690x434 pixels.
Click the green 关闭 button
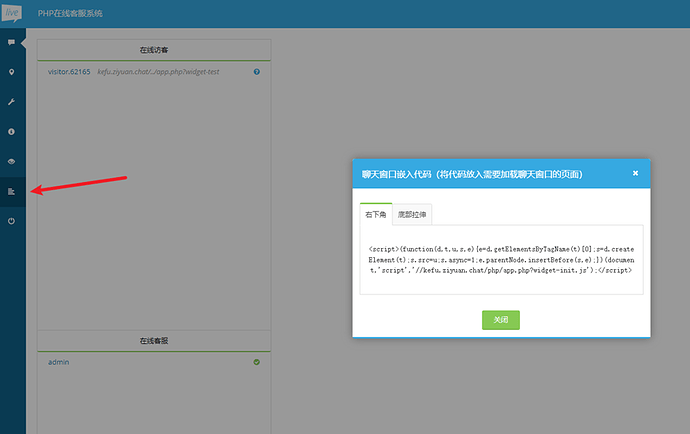click(501, 320)
